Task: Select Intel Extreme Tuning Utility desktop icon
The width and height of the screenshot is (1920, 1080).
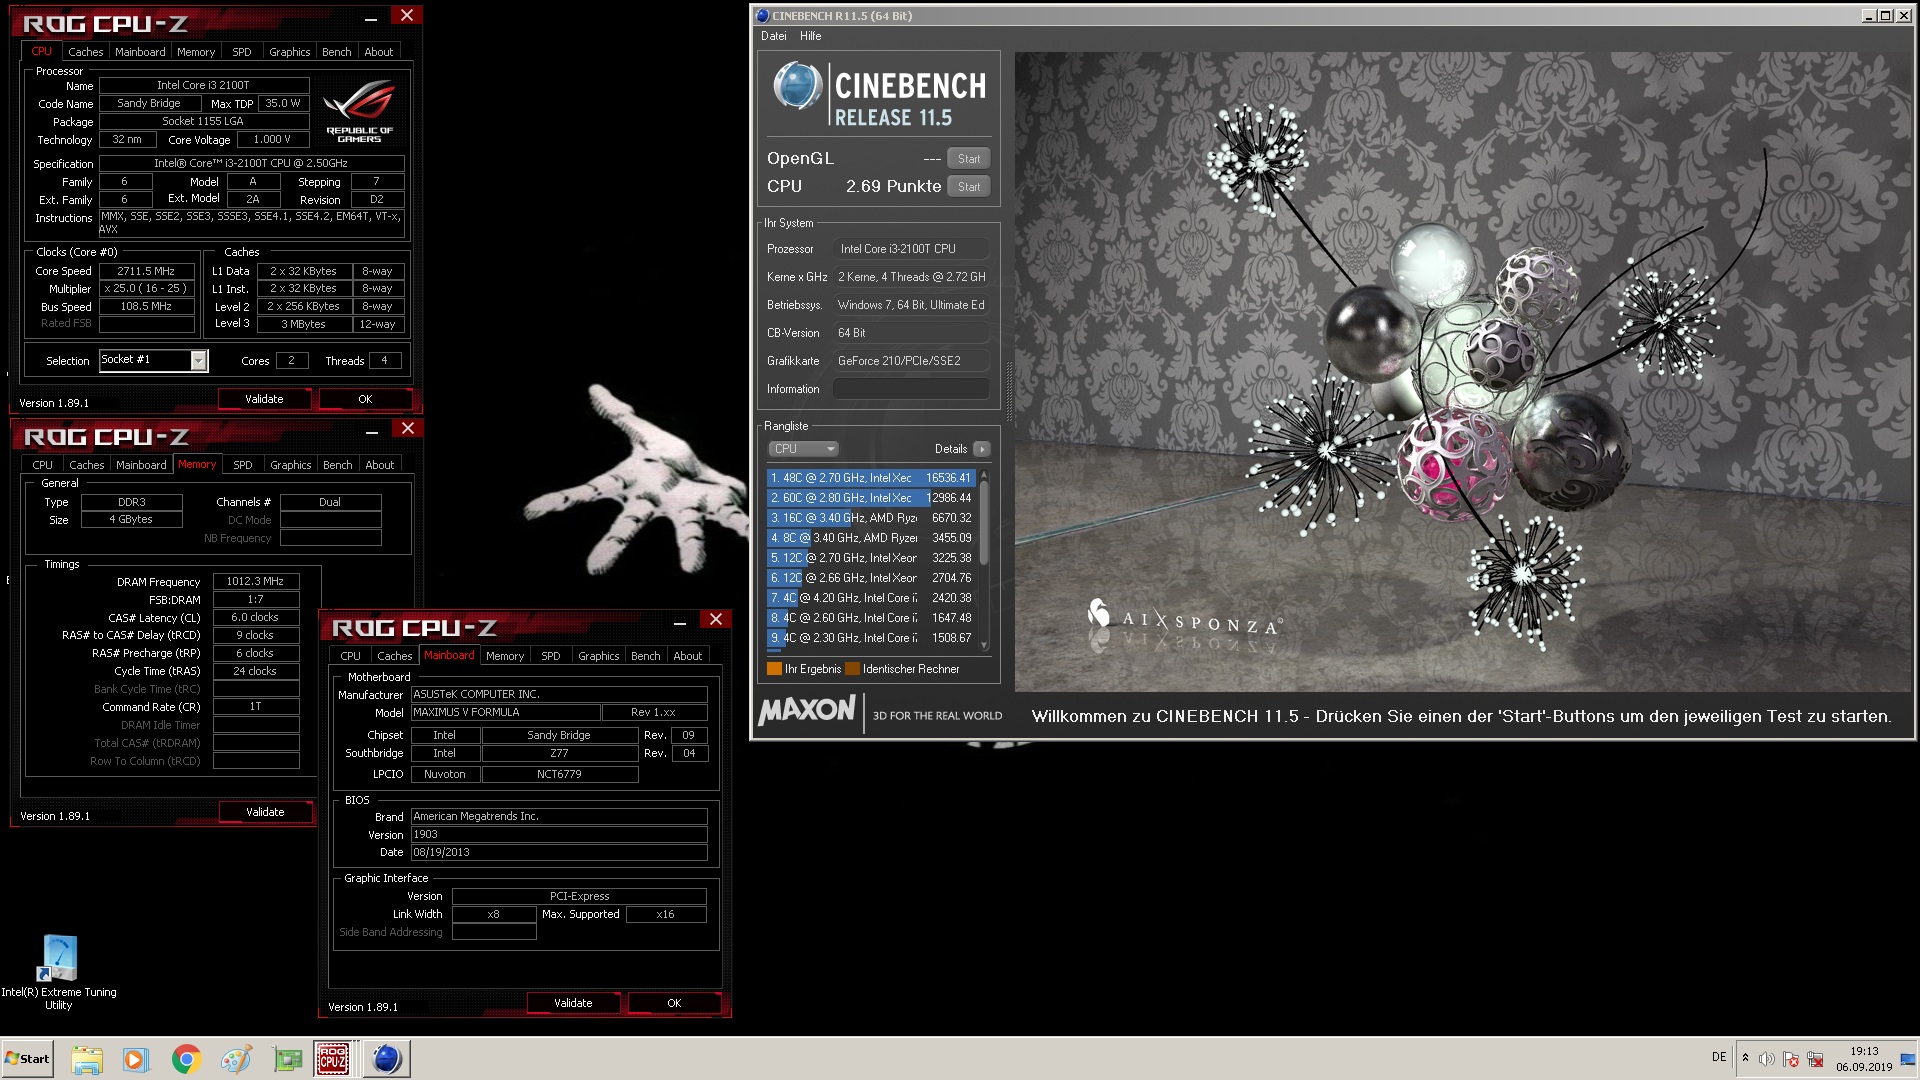Action: [x=59, y=972]
